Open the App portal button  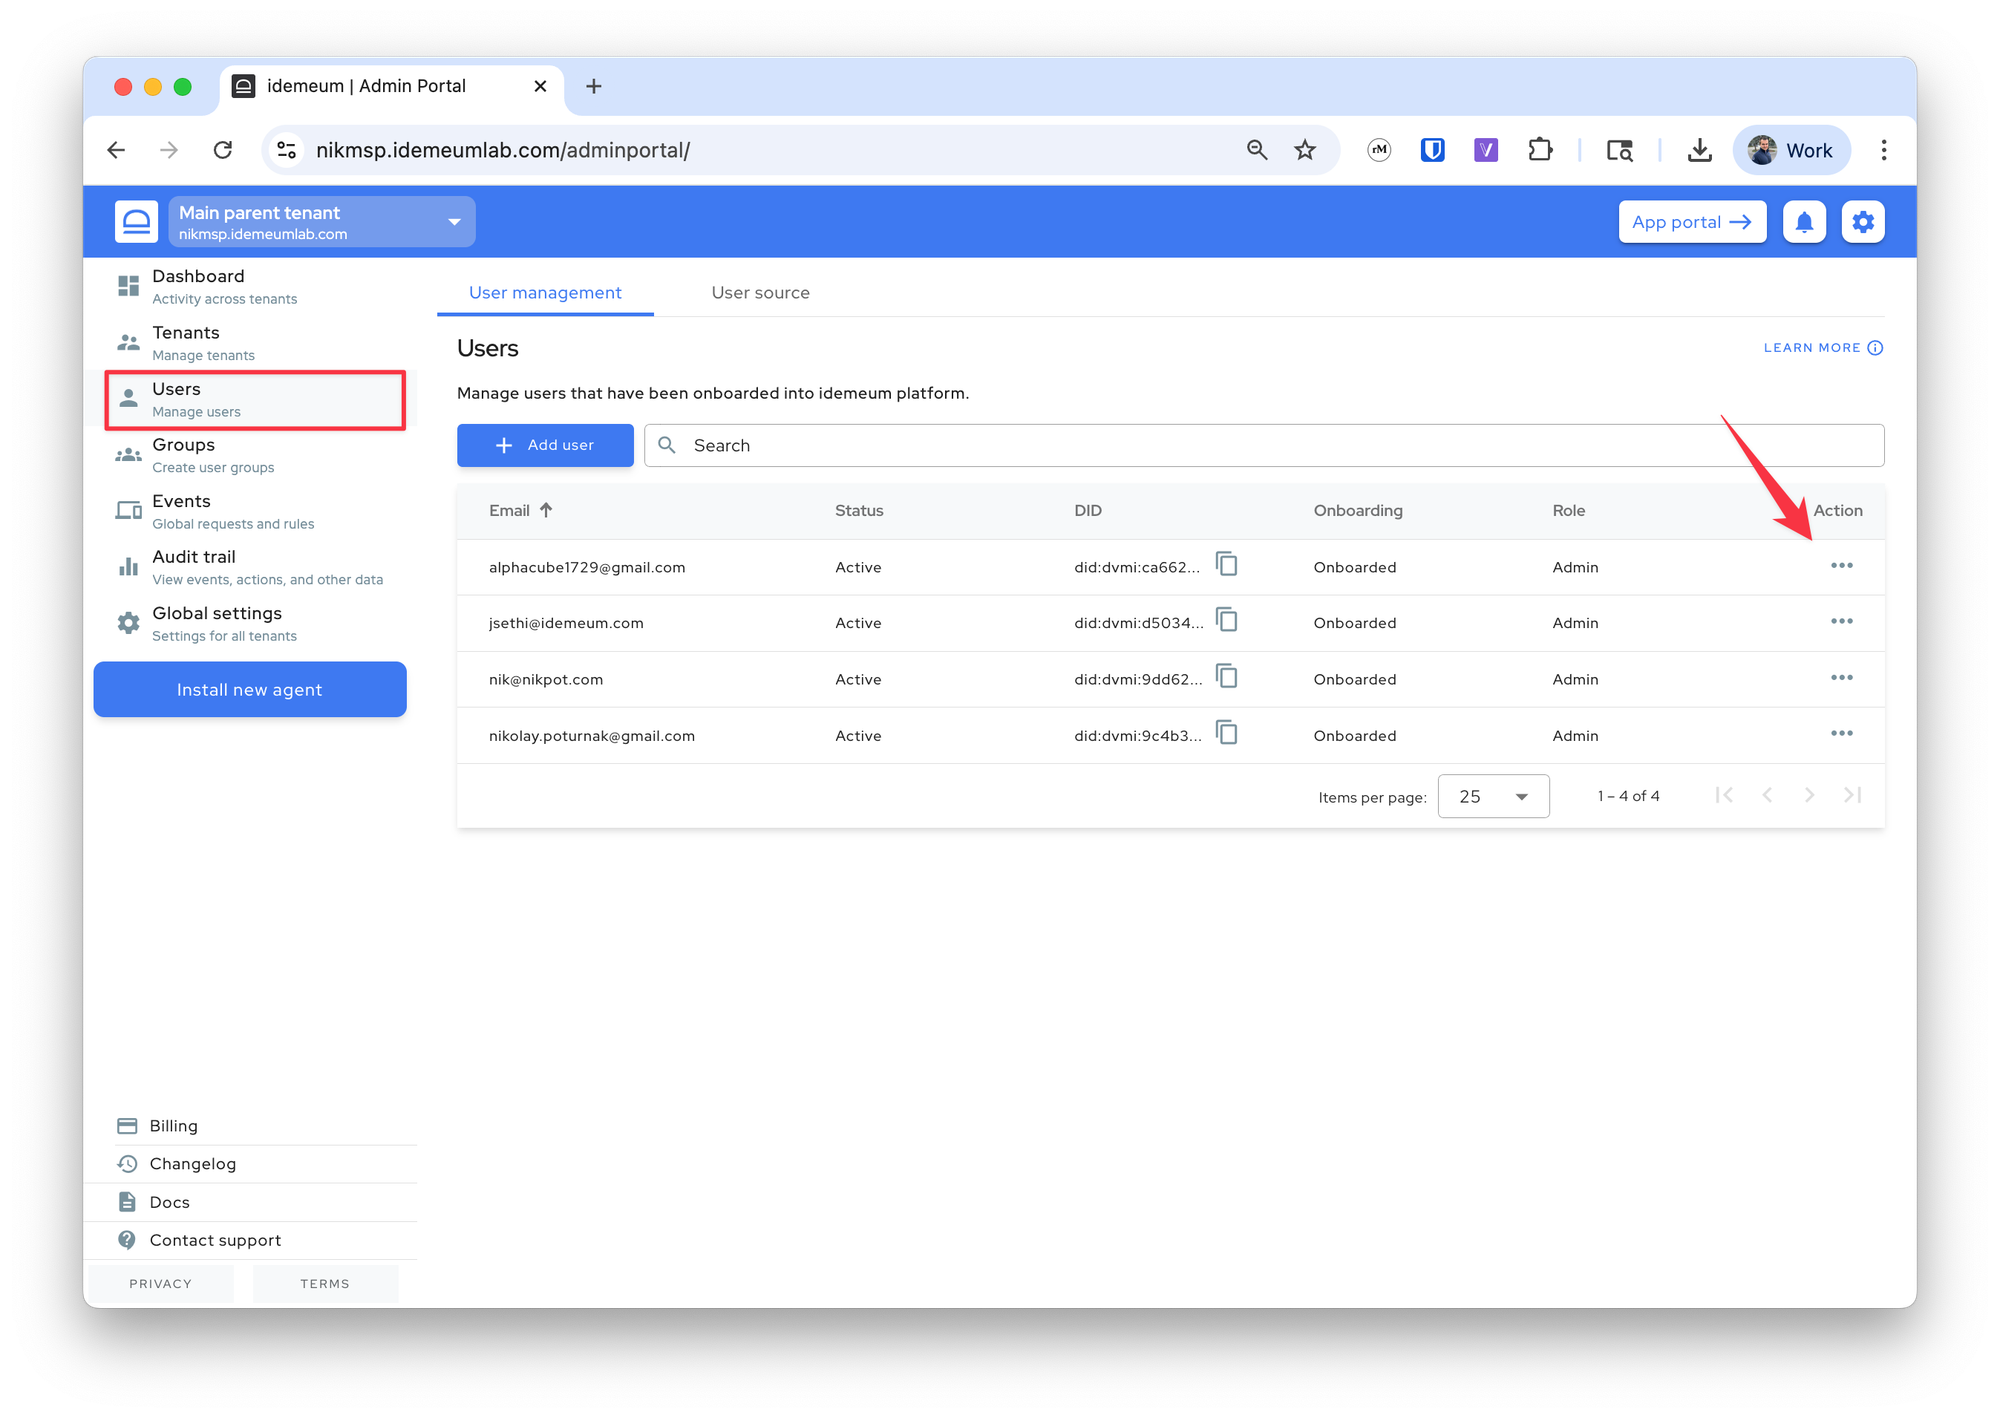coord(1692,222)
